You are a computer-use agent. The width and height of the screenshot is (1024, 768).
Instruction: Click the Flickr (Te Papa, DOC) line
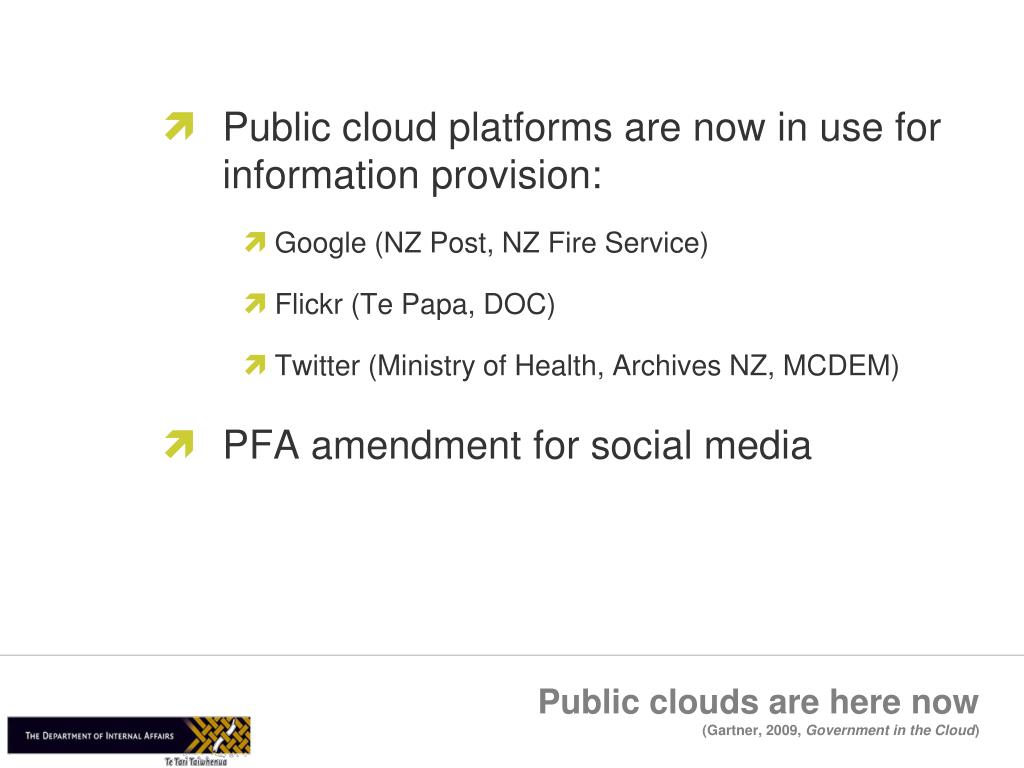pos(415,305)
